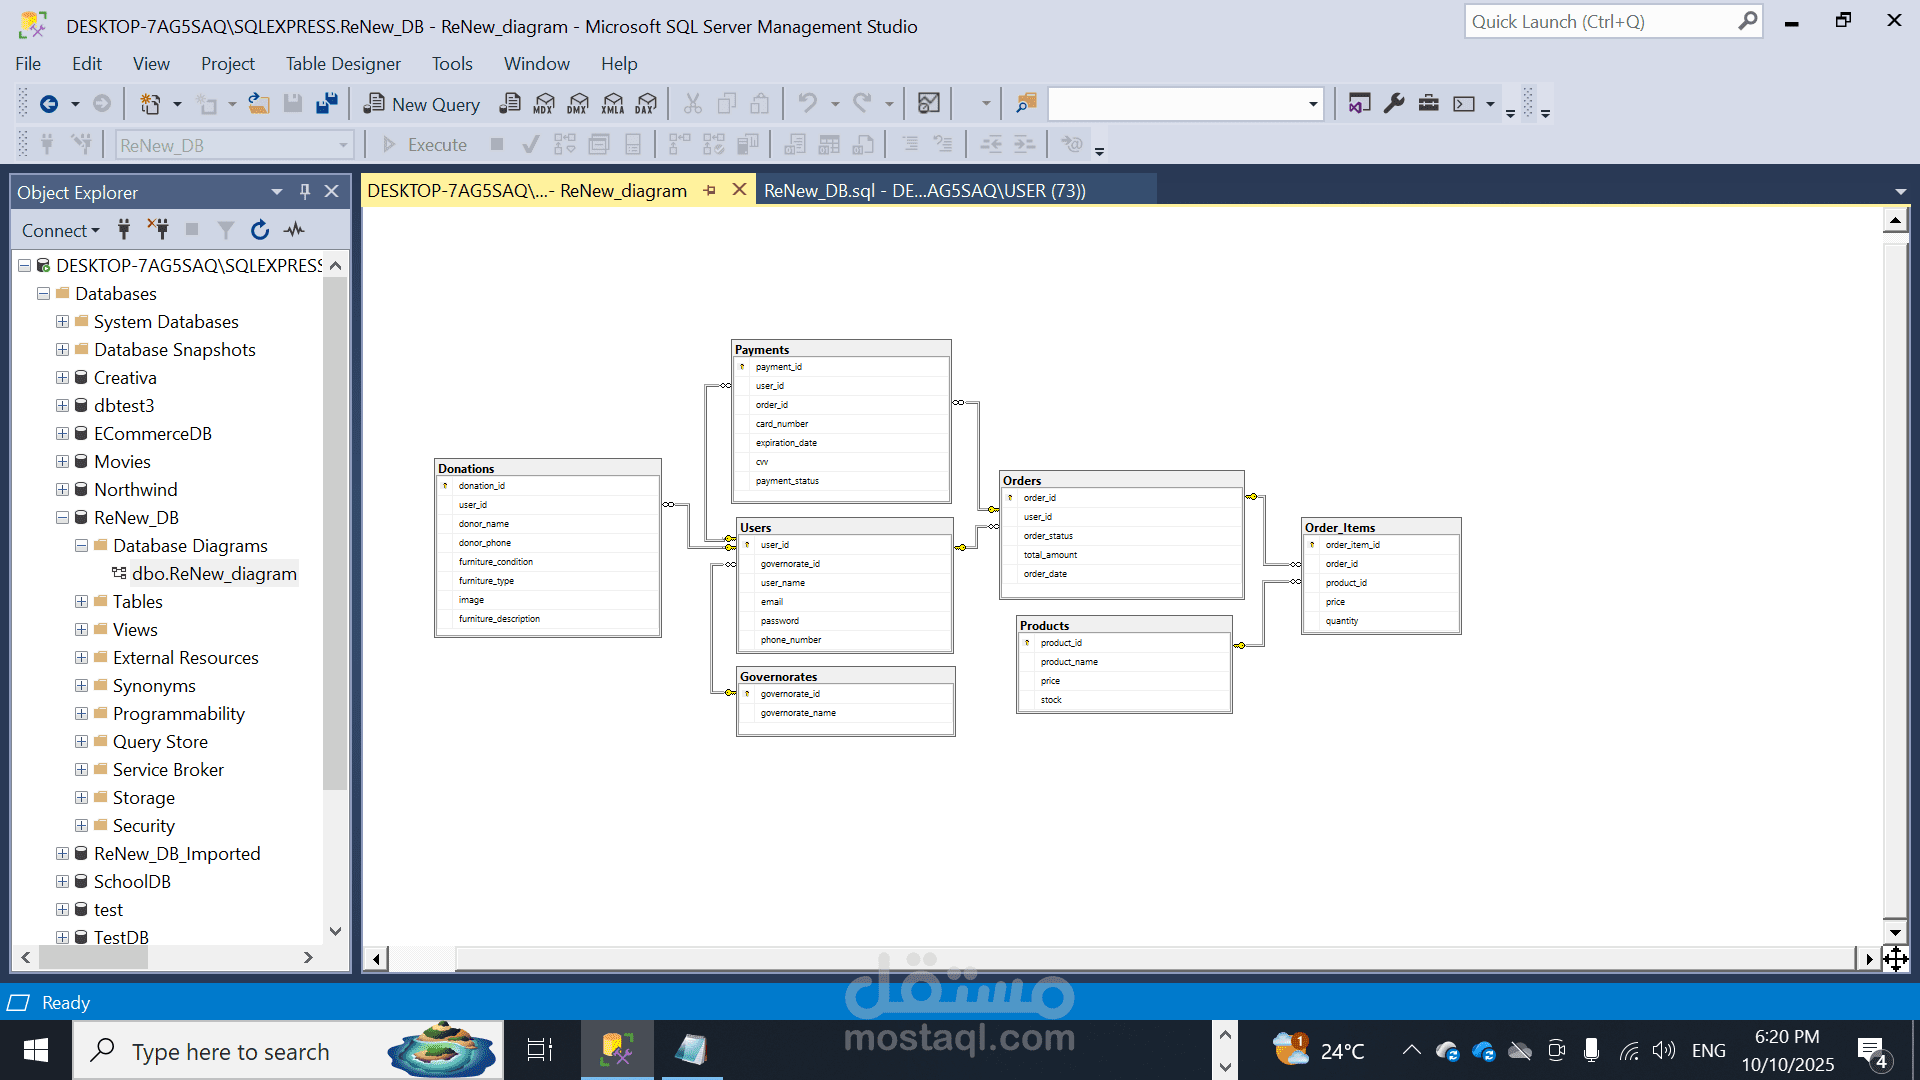Image resolution: width=1920 pixels, height=1080 pixels.
Task: Click the MDX query icon
Action: pyautogui.click(x=544, y=104)
